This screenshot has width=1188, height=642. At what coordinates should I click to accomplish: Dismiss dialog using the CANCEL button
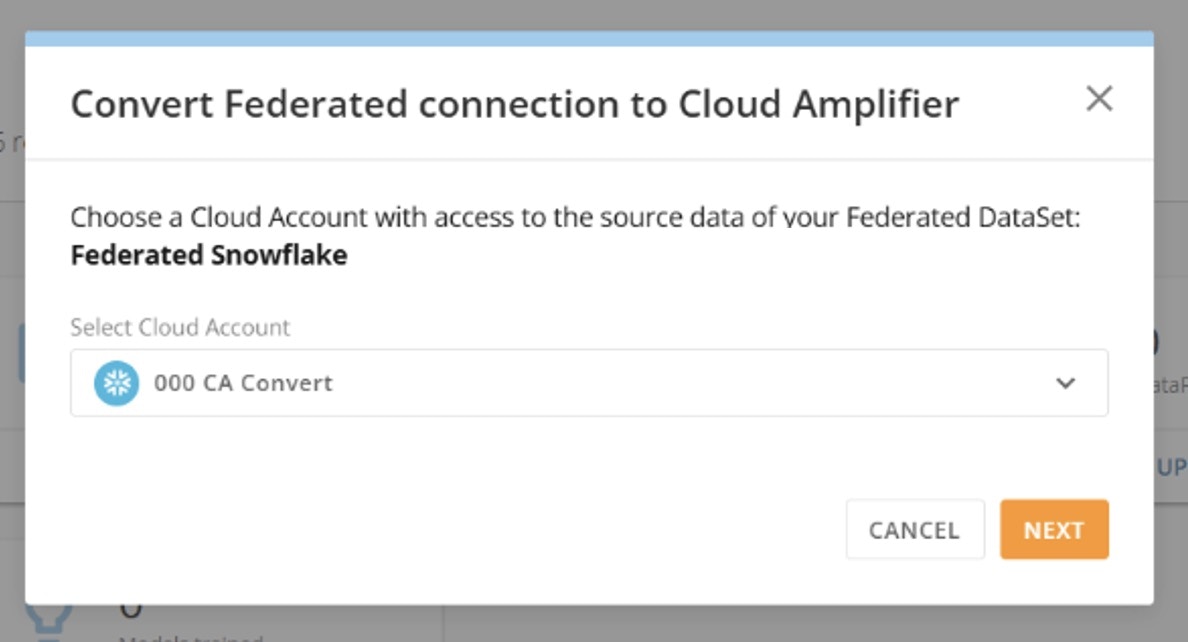pyautogui.click(x=914, y=529)
